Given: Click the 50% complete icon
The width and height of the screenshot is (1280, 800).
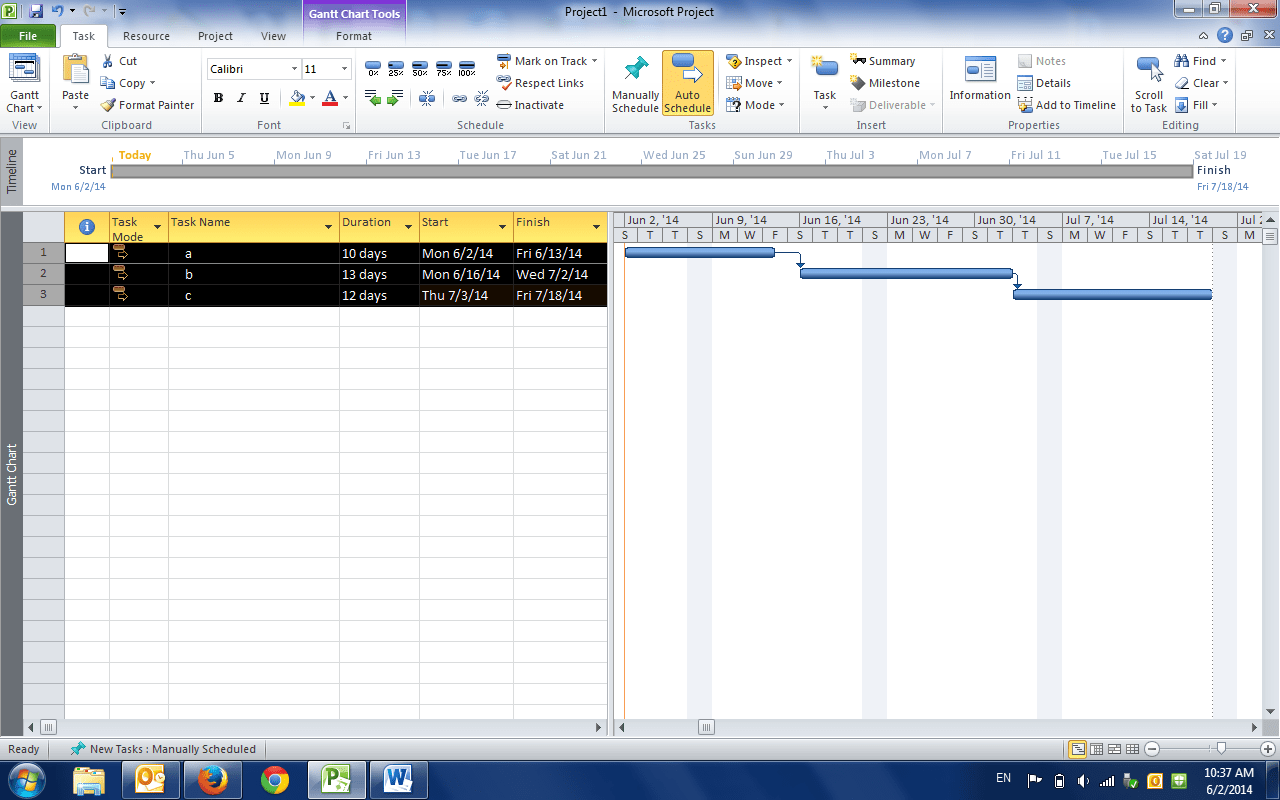Looking at the screenshot, I should [419, 66].
